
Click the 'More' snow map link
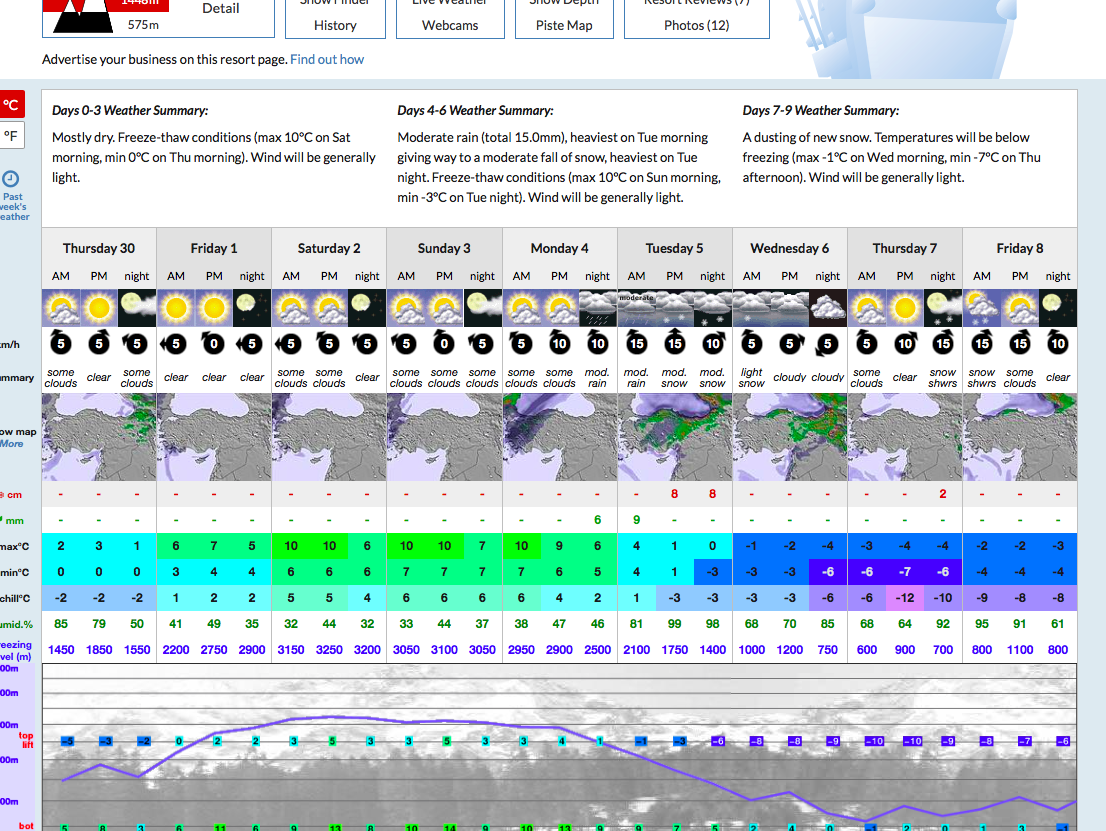coord(11,444)
